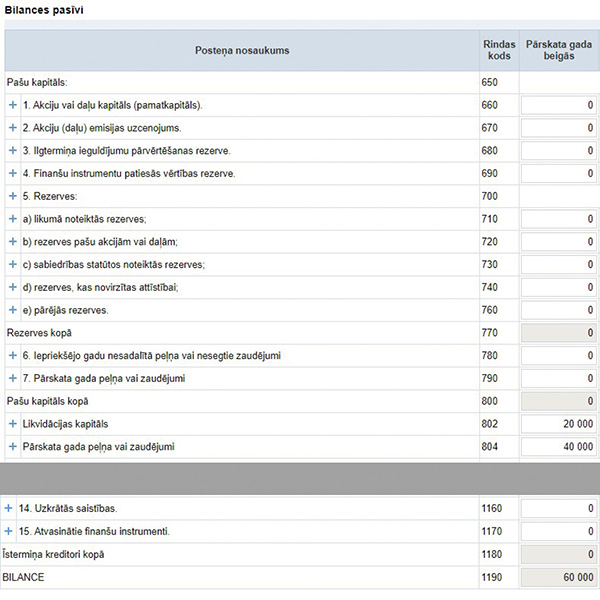The image size is (600, 600).
Task: Expand Atvasinātie finanšu instrumenti row
Action: (x=8, y=531)
